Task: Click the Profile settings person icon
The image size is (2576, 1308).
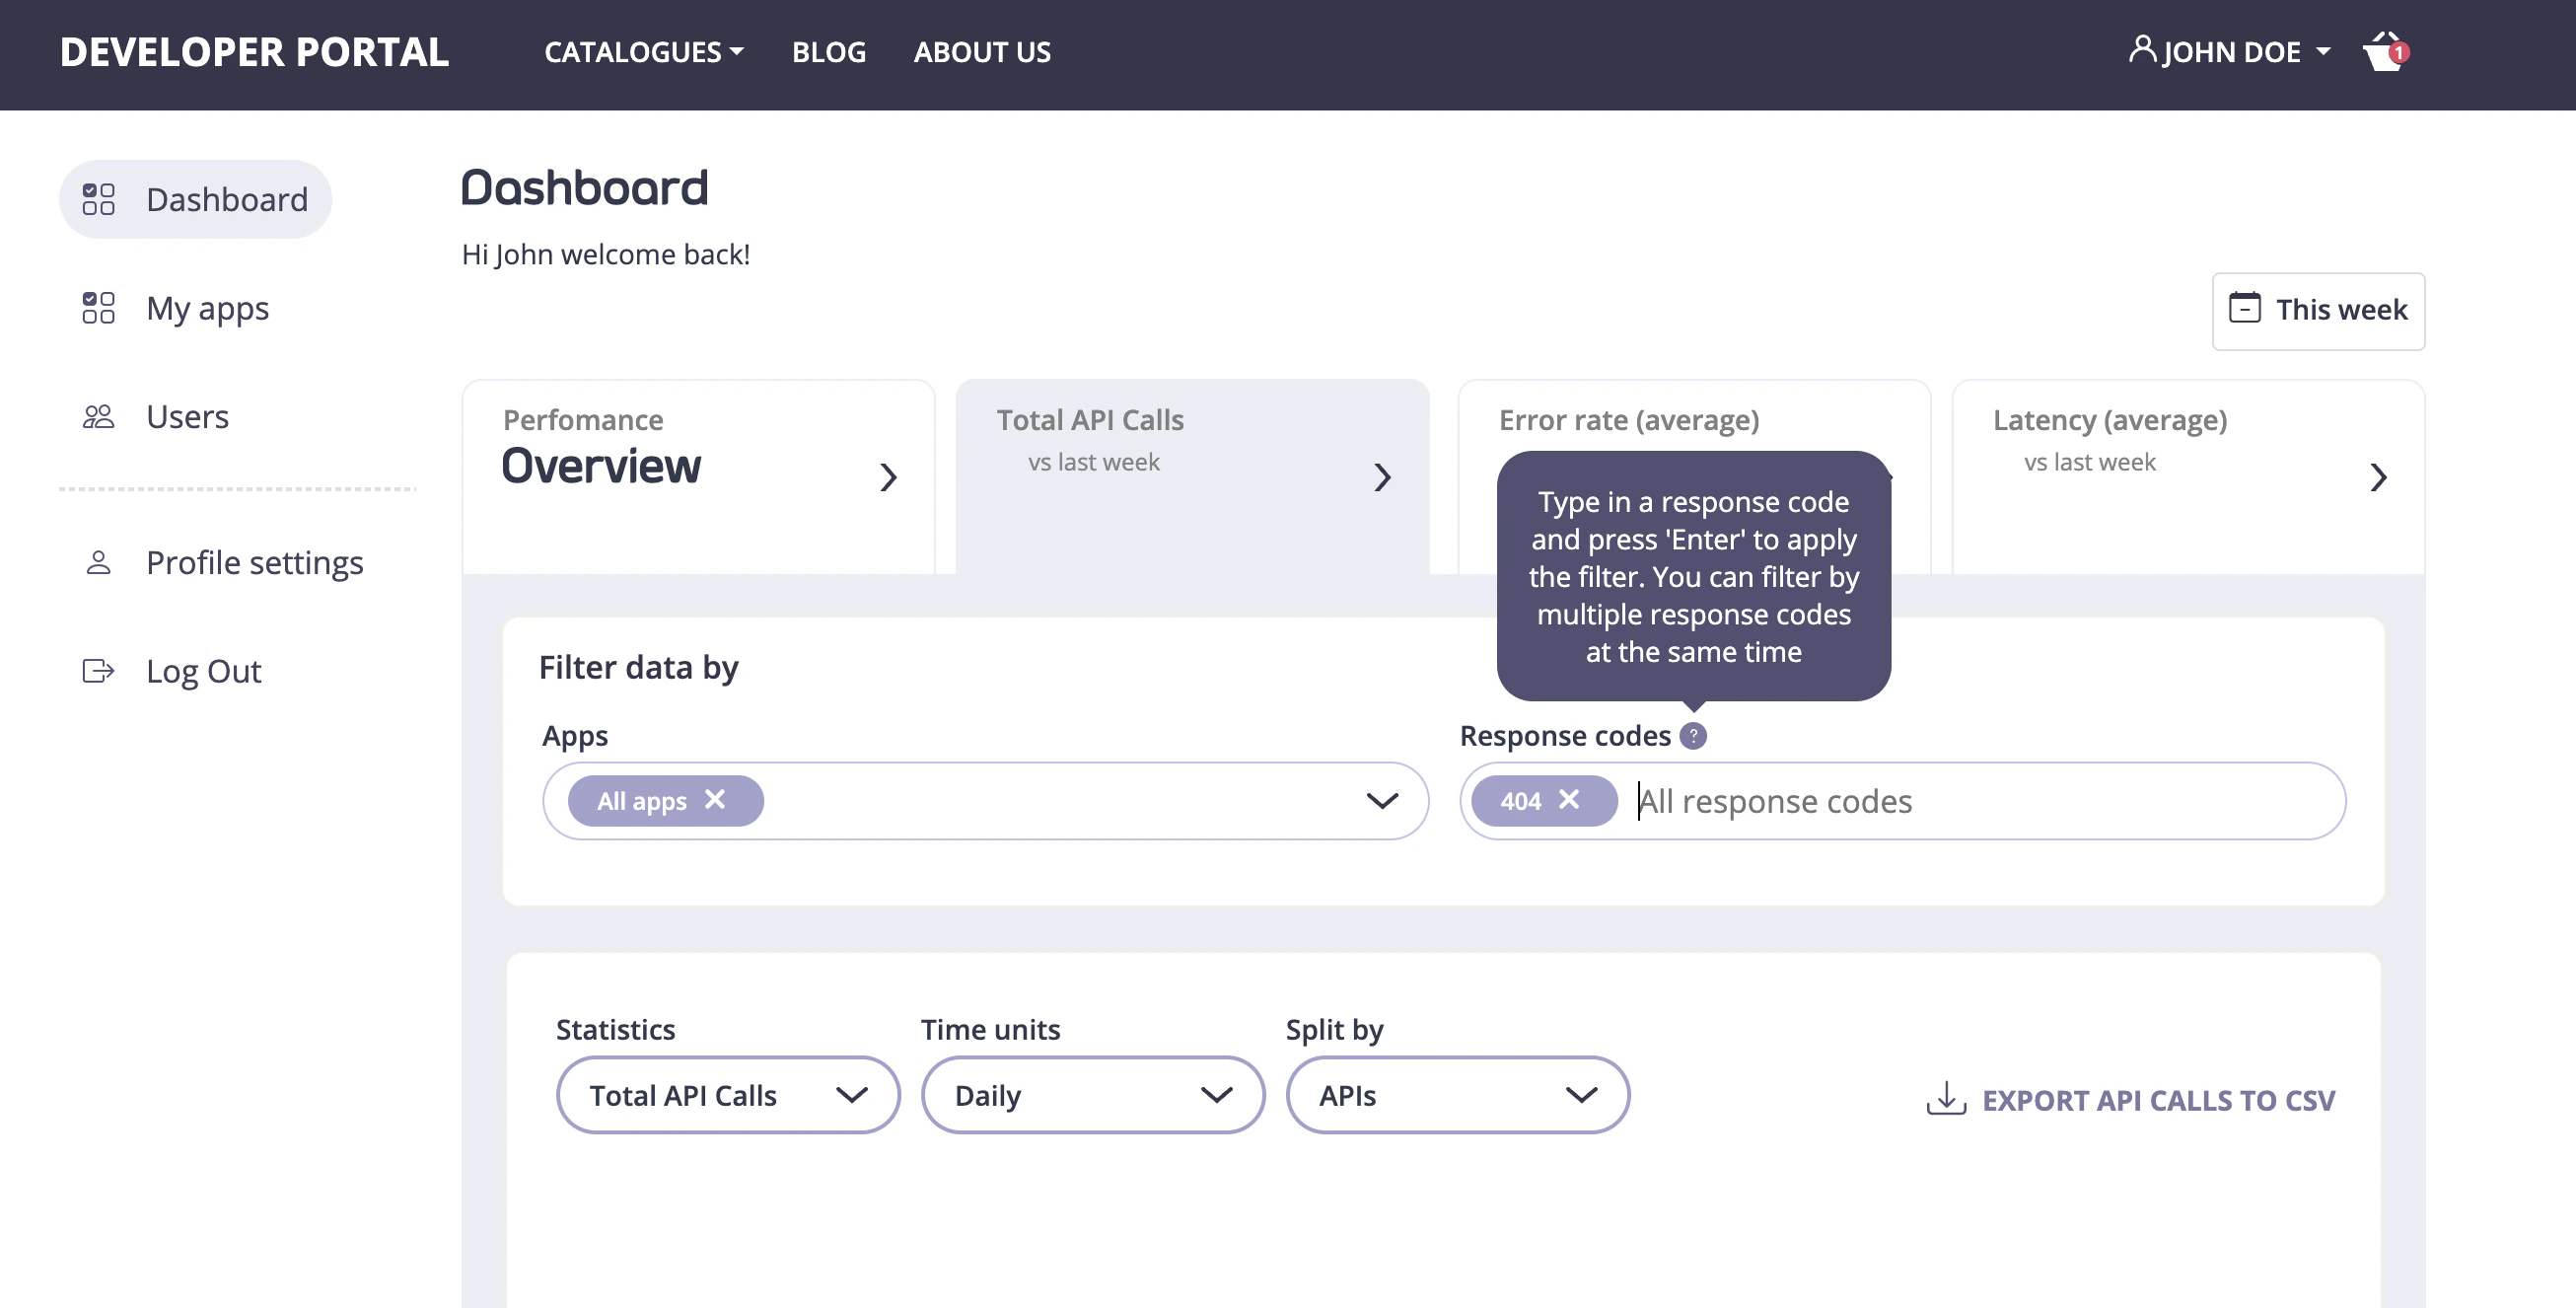Action: tap(98, 563)
